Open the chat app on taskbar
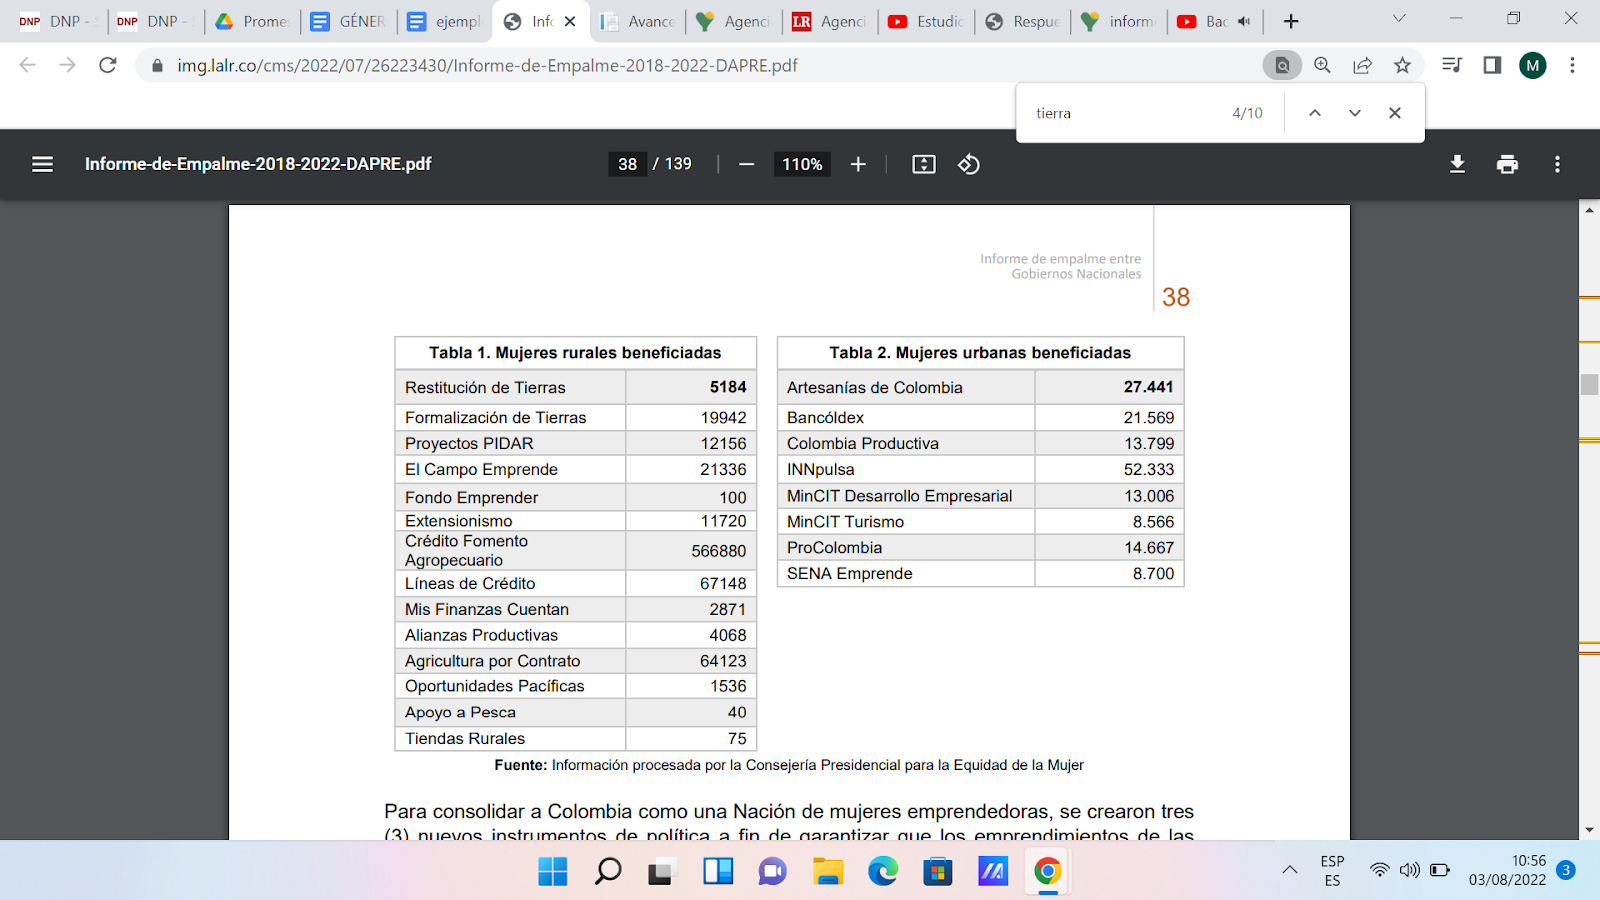The height and width of the screenshot is (900, 1600). pyautogui.click(x=772, y=871)
